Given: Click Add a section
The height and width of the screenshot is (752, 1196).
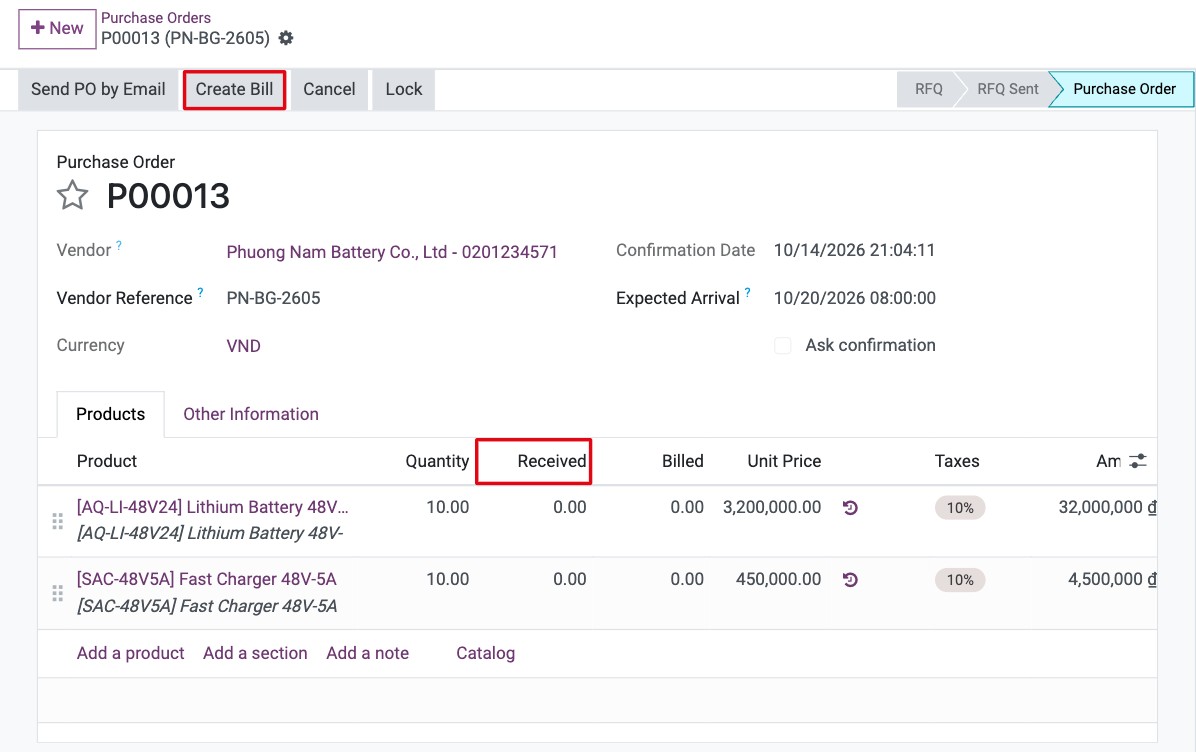Looking at the screenshot, I should (x=255, y=654).
